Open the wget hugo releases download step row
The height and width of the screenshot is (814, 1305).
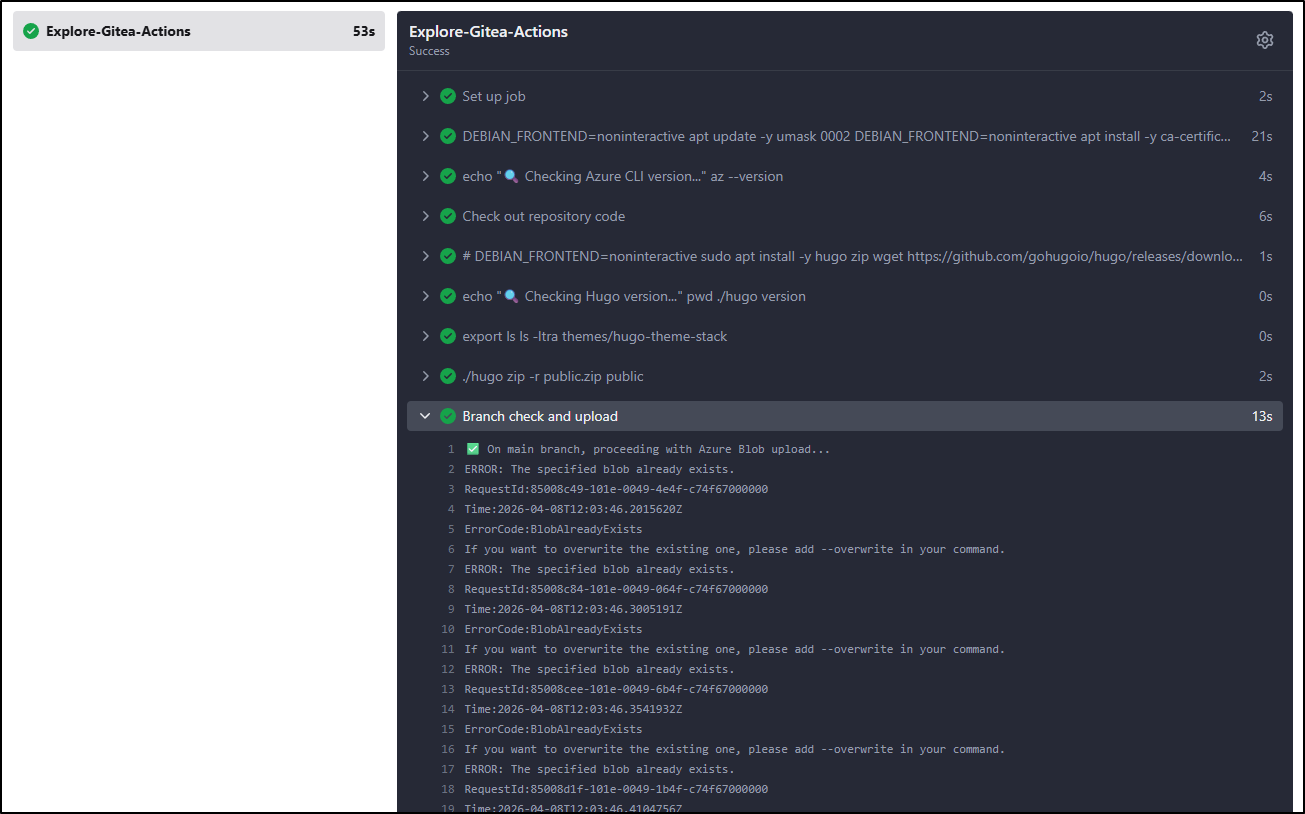point(852,256)
